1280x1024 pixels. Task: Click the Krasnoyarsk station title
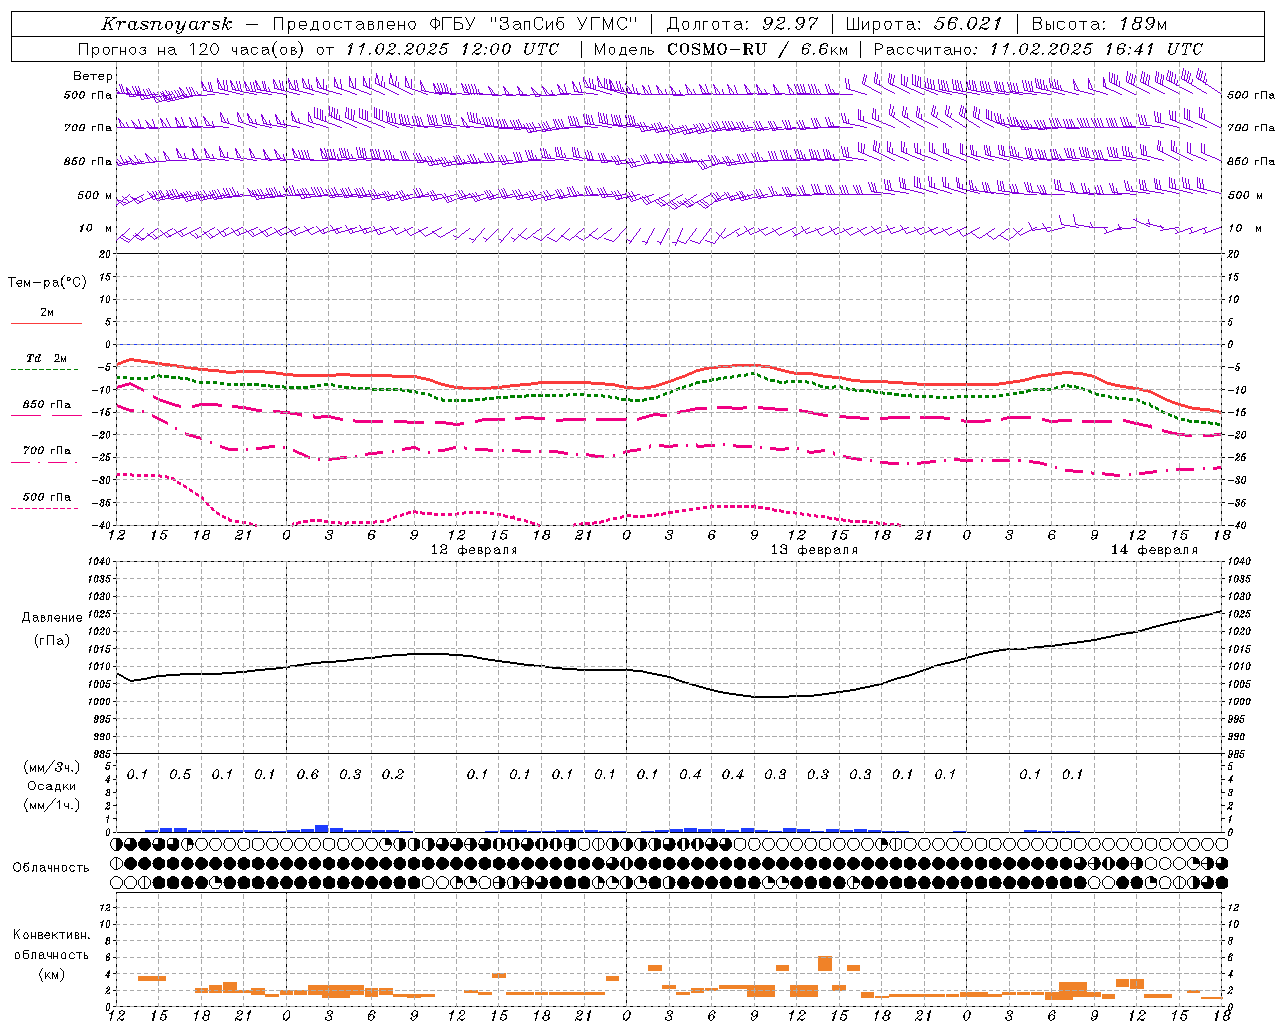(x=167, y=24)
